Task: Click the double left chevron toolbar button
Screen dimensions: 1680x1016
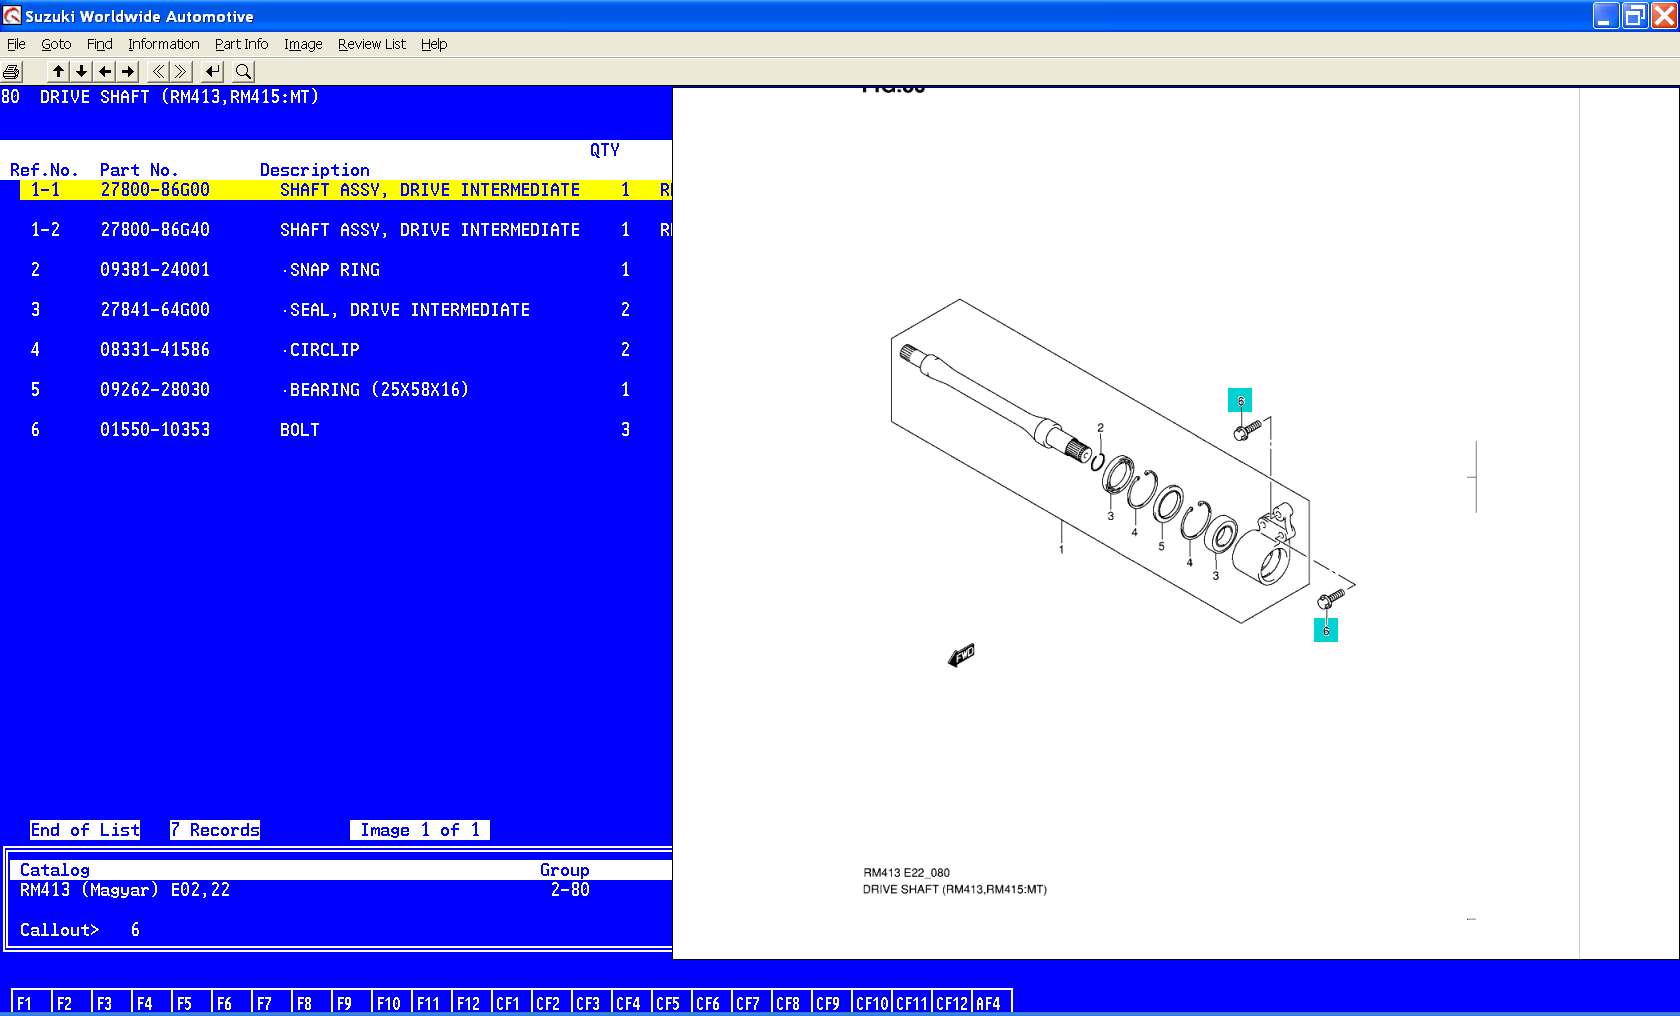Action: (x=158, y=72)
